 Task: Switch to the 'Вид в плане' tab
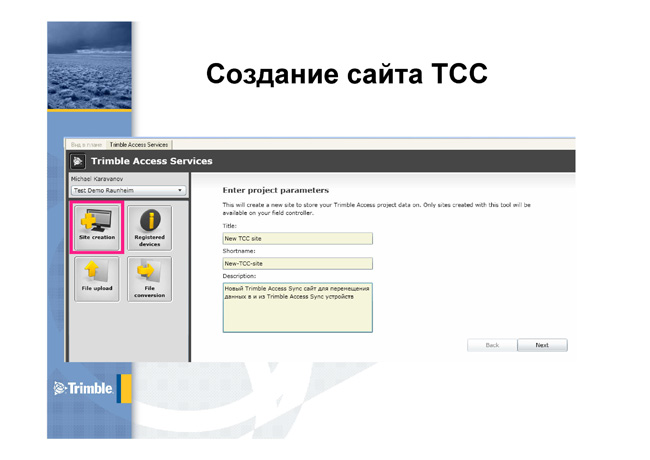(x=86, y=145)
